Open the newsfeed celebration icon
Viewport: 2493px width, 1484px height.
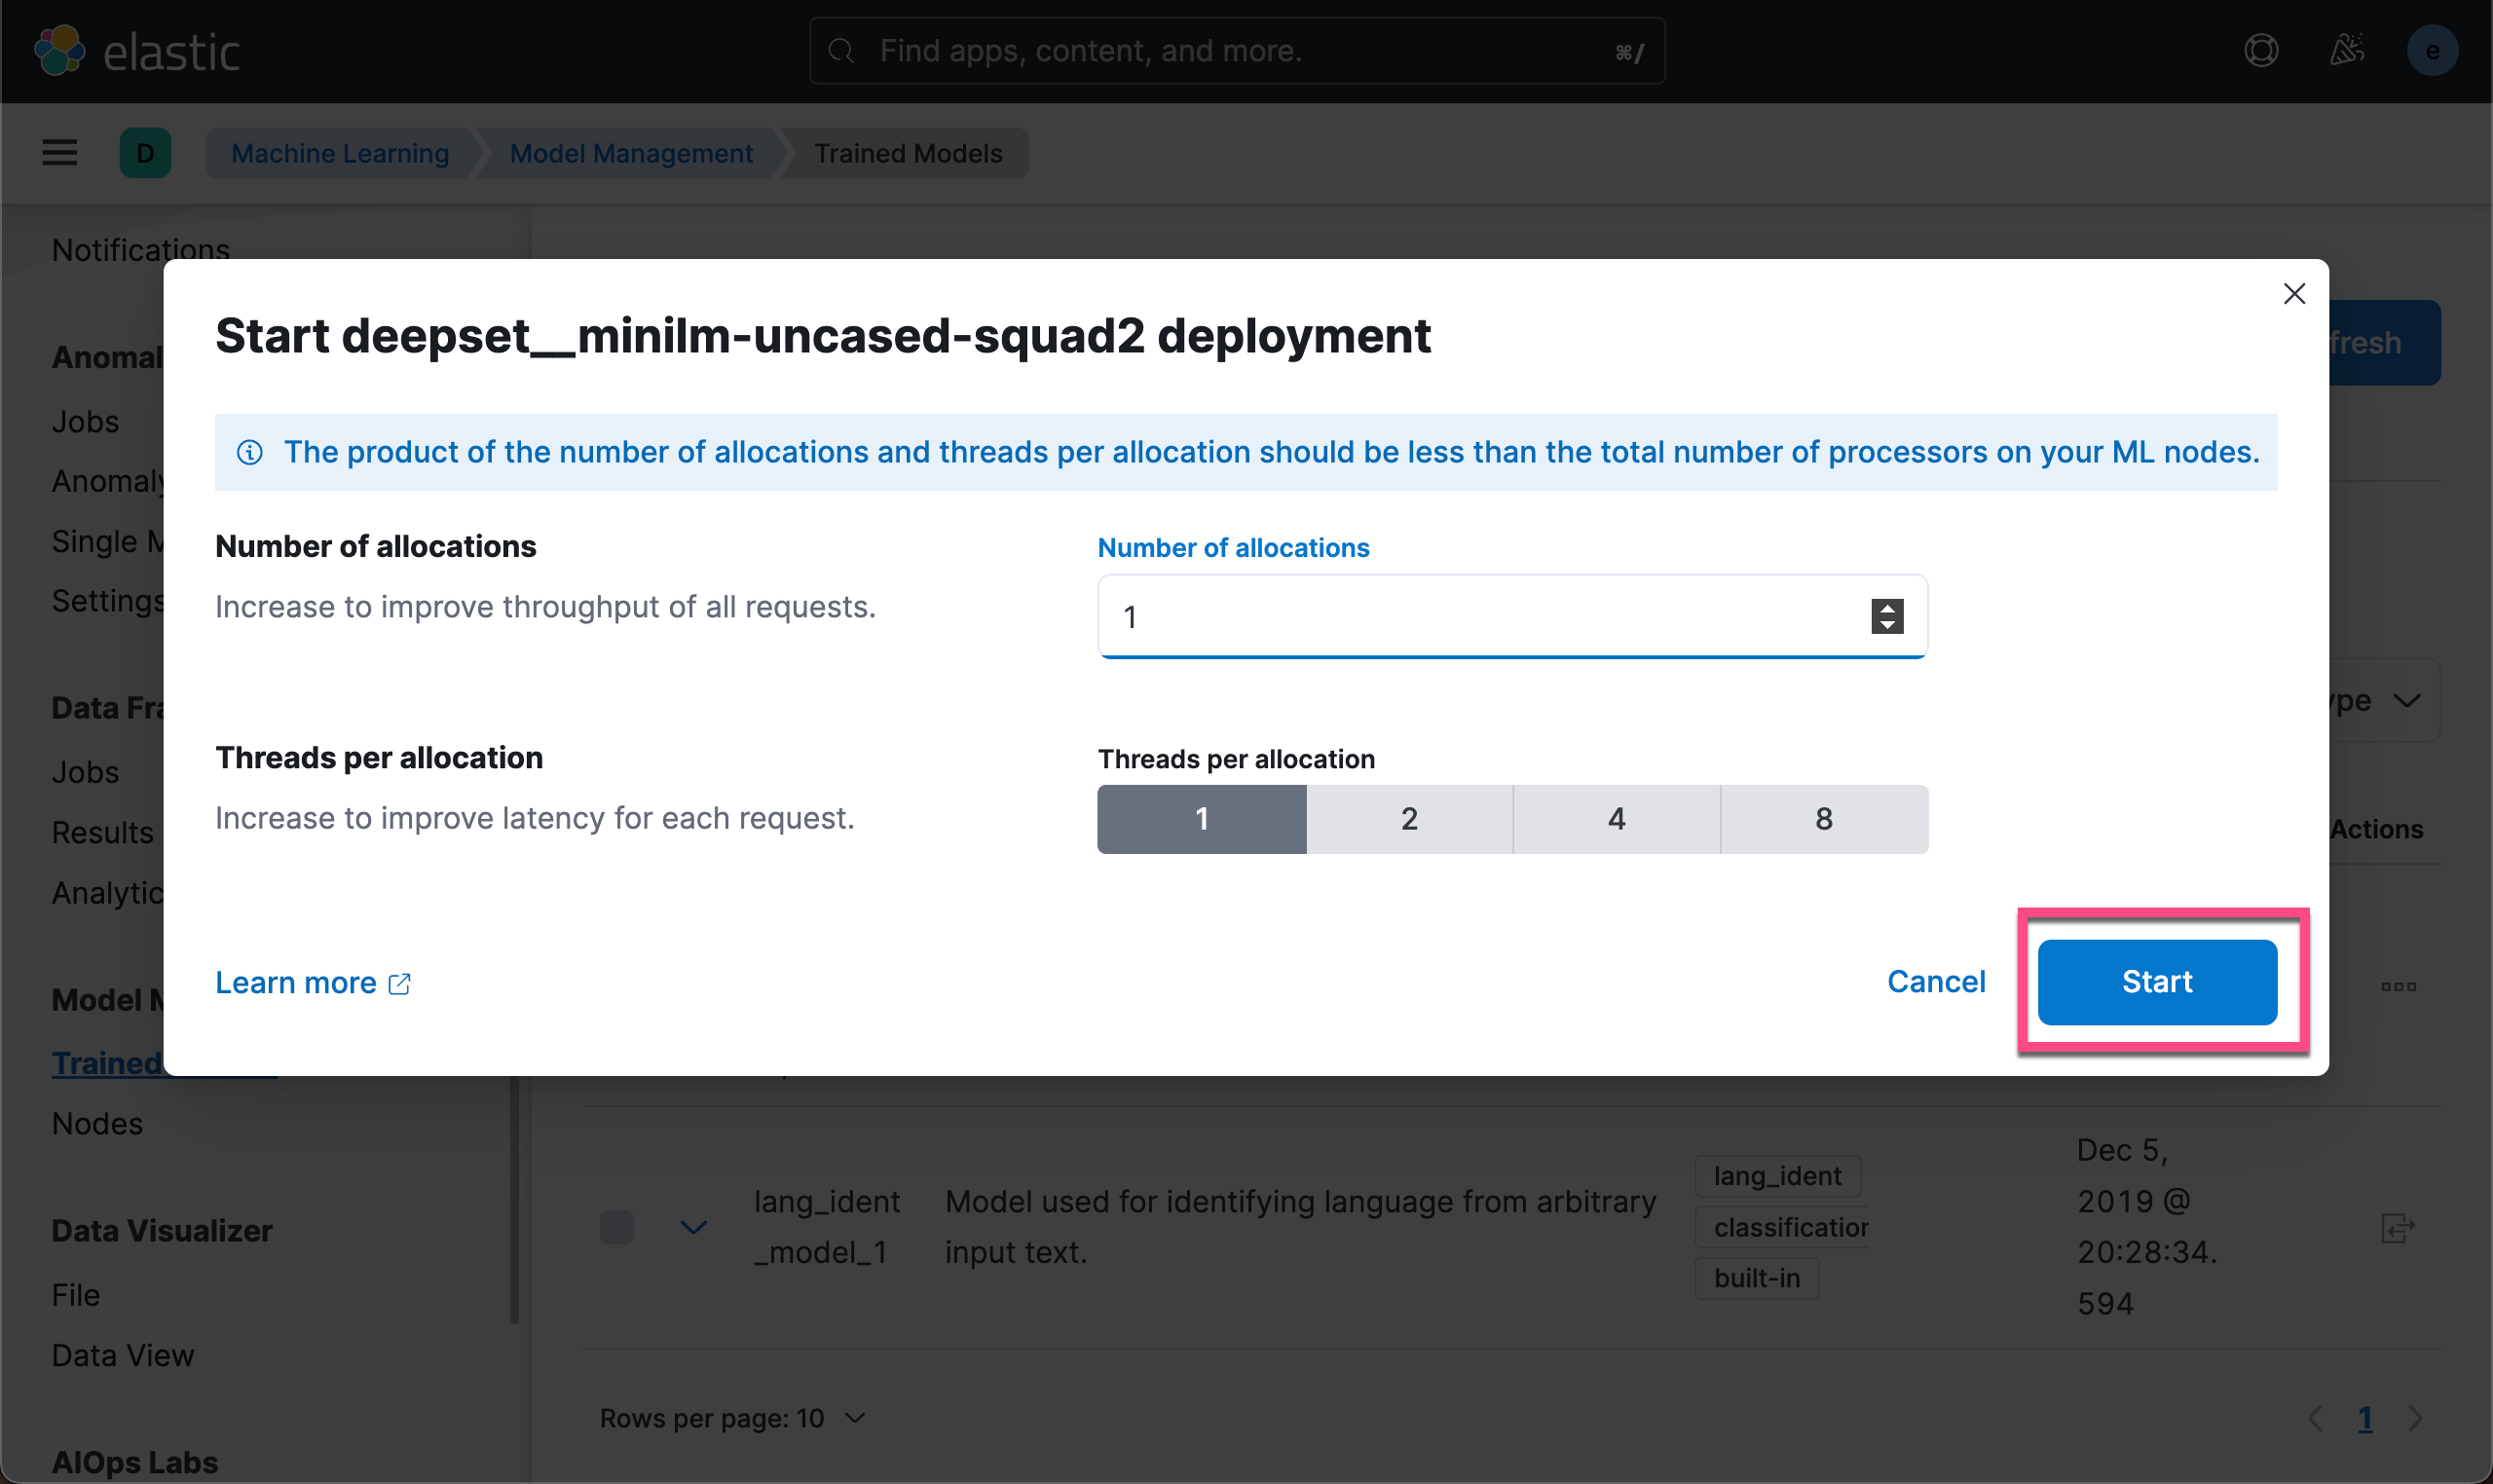tap(2346, 50)
